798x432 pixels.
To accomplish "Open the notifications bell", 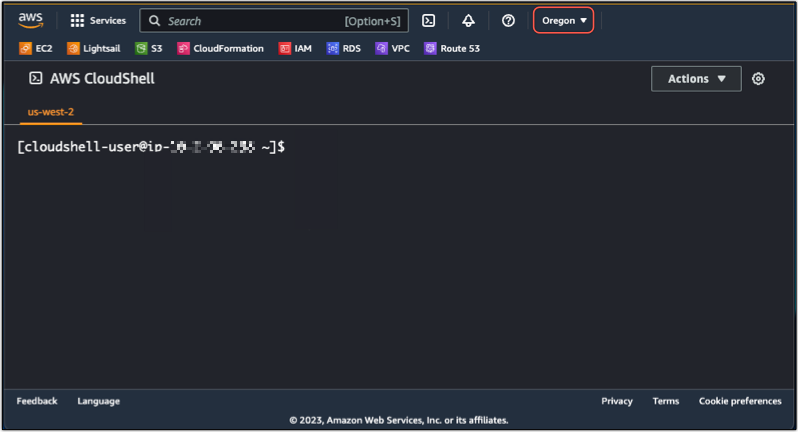I will click(x=468, y=21).
